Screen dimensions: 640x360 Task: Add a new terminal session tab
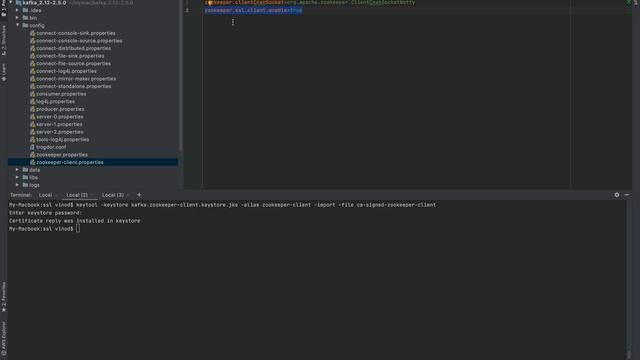pyautogui.click(x=139, y=195)
